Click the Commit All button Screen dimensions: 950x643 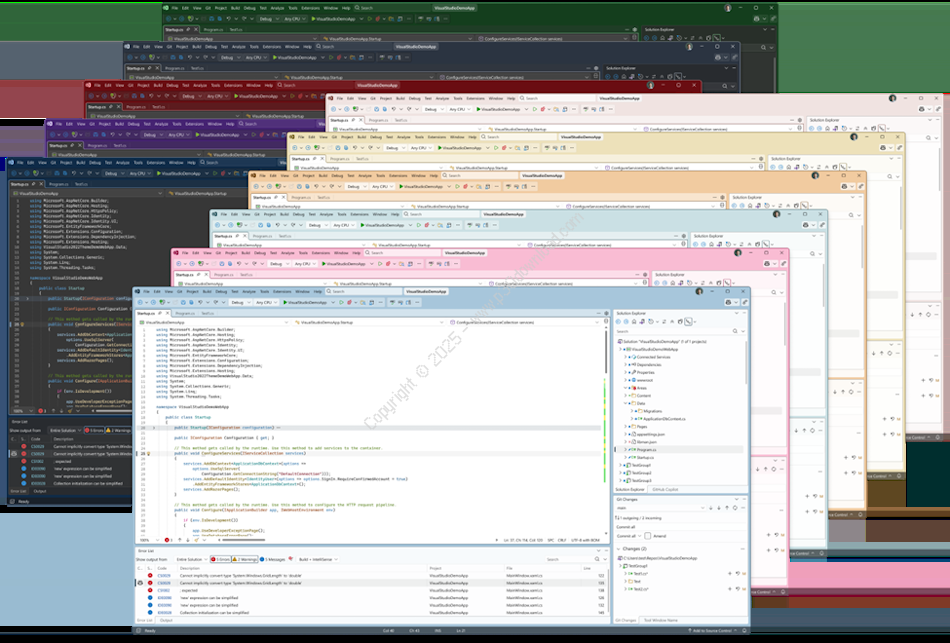[x=627, y=537]
